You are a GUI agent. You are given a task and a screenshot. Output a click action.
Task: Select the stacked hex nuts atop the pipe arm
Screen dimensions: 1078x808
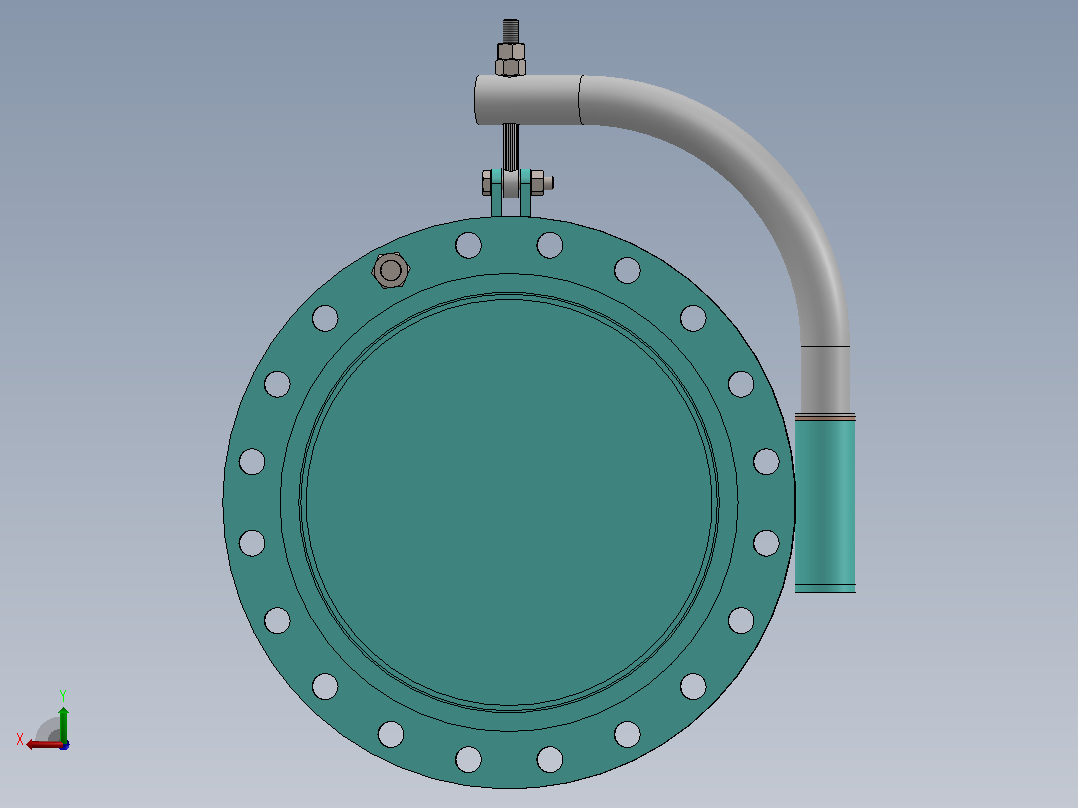click(510, 59)
